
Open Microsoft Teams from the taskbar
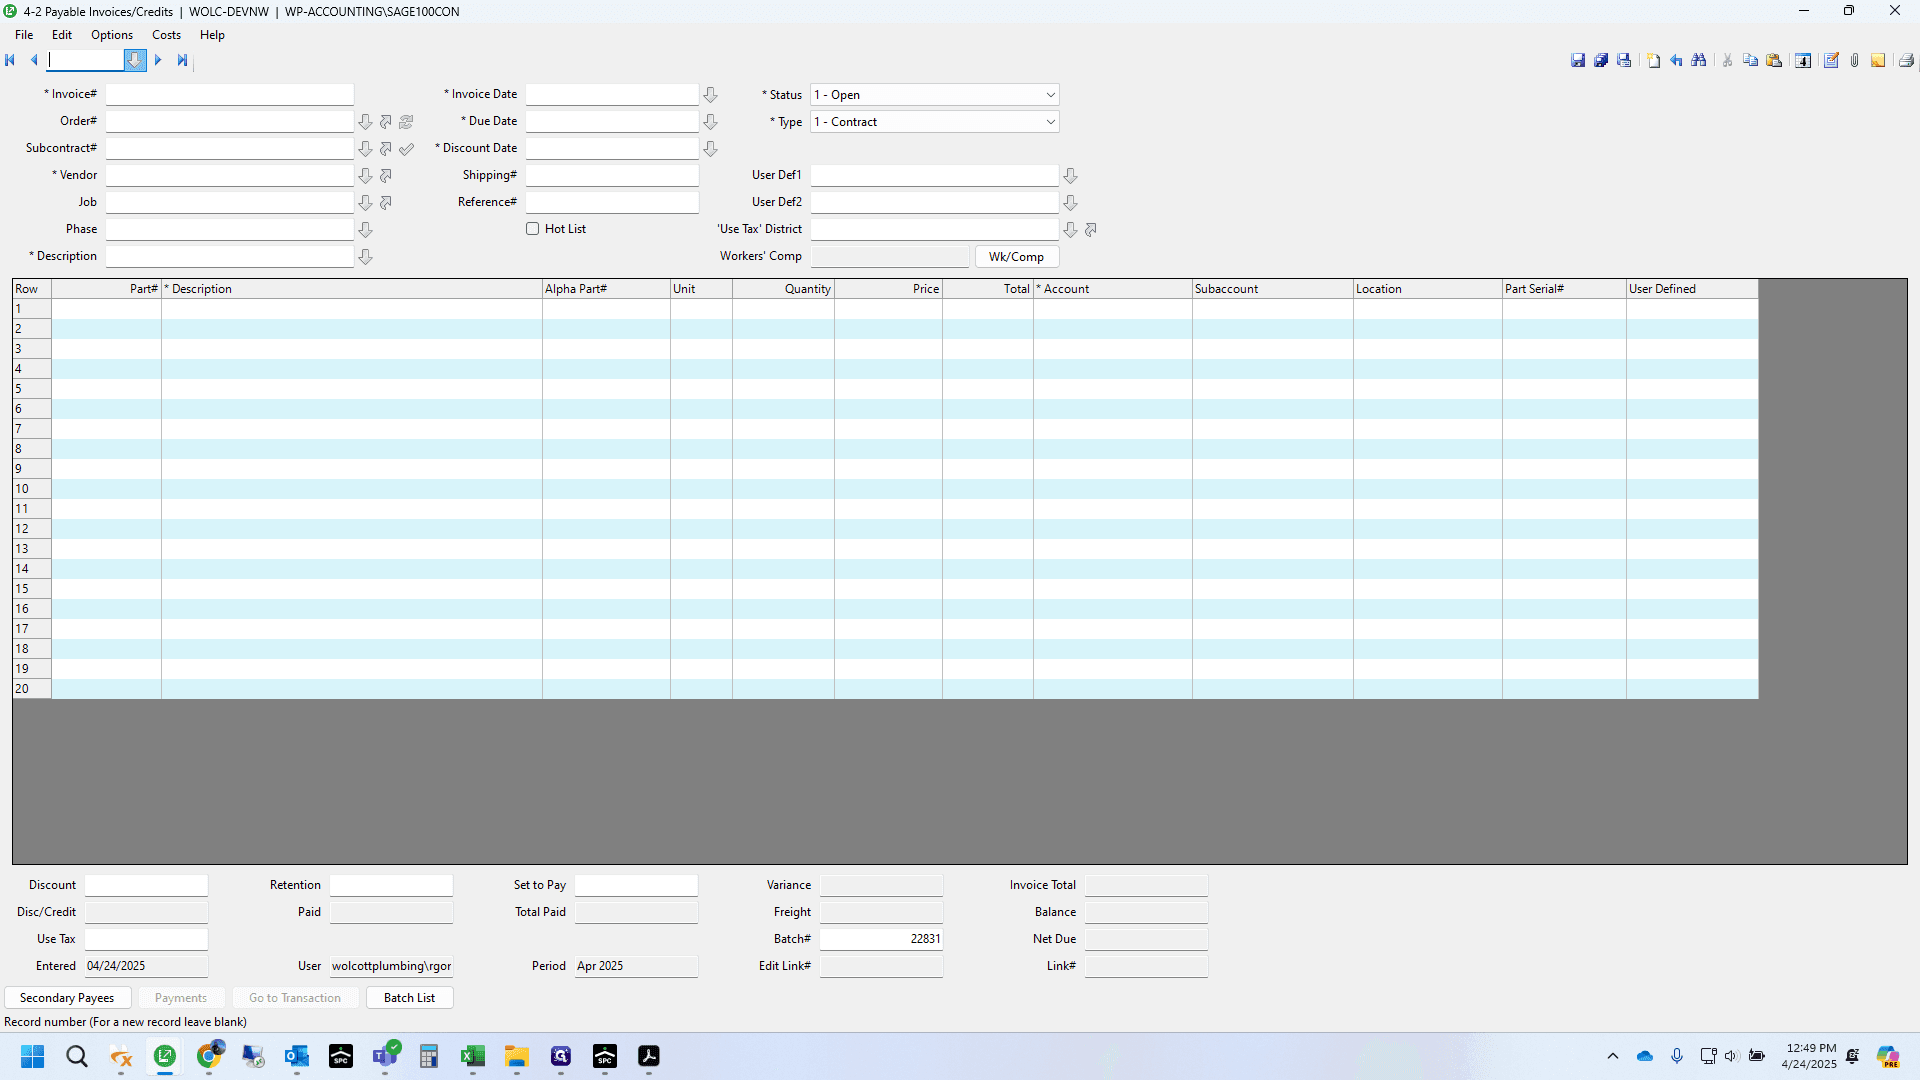pyautogui.click(x=385, y=1056)
